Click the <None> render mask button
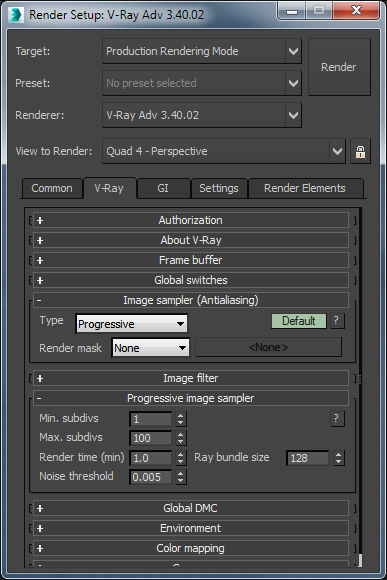Screen dimensions: 387x580 coord(268,347)
